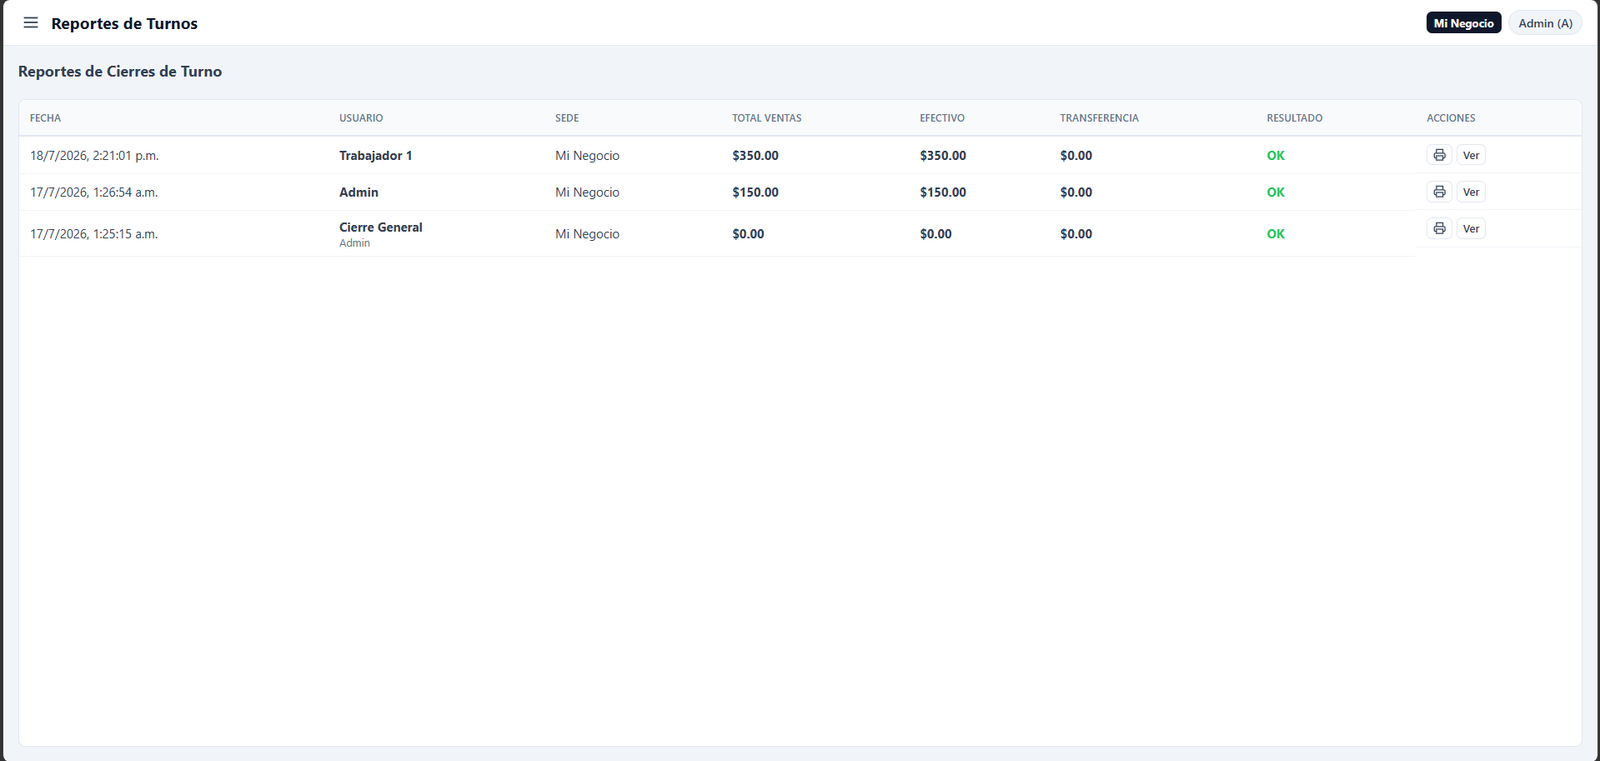Click the FECHA column header
The image size is (1600, 761).
[x=45, y=118]
